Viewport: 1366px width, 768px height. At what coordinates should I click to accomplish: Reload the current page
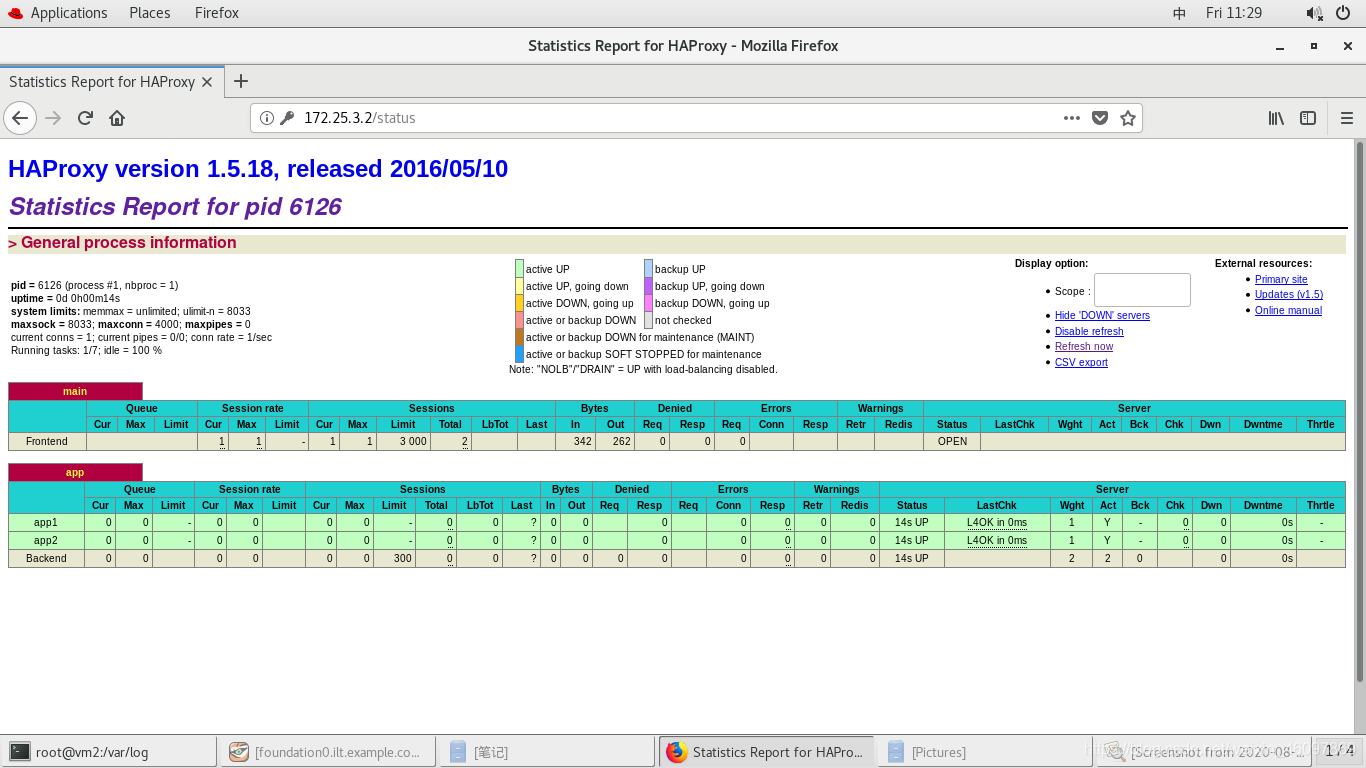pos(85,118)
